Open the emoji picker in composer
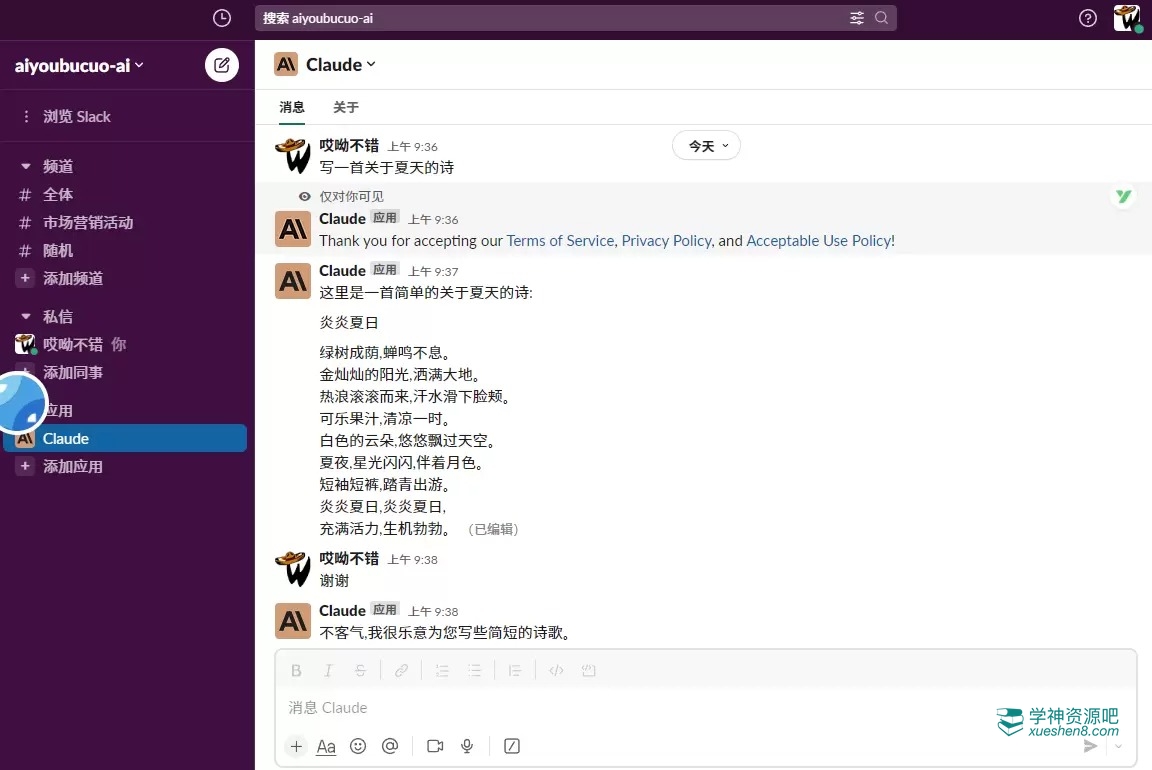This screenshot has width=1152, height=770. tap(358, 746)
